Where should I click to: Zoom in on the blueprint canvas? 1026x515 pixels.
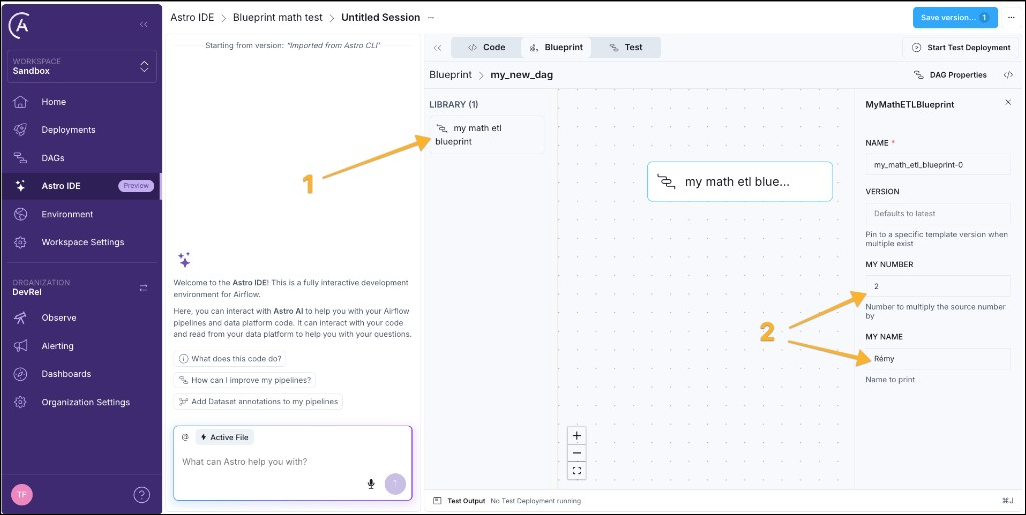(x=577, y=436)
